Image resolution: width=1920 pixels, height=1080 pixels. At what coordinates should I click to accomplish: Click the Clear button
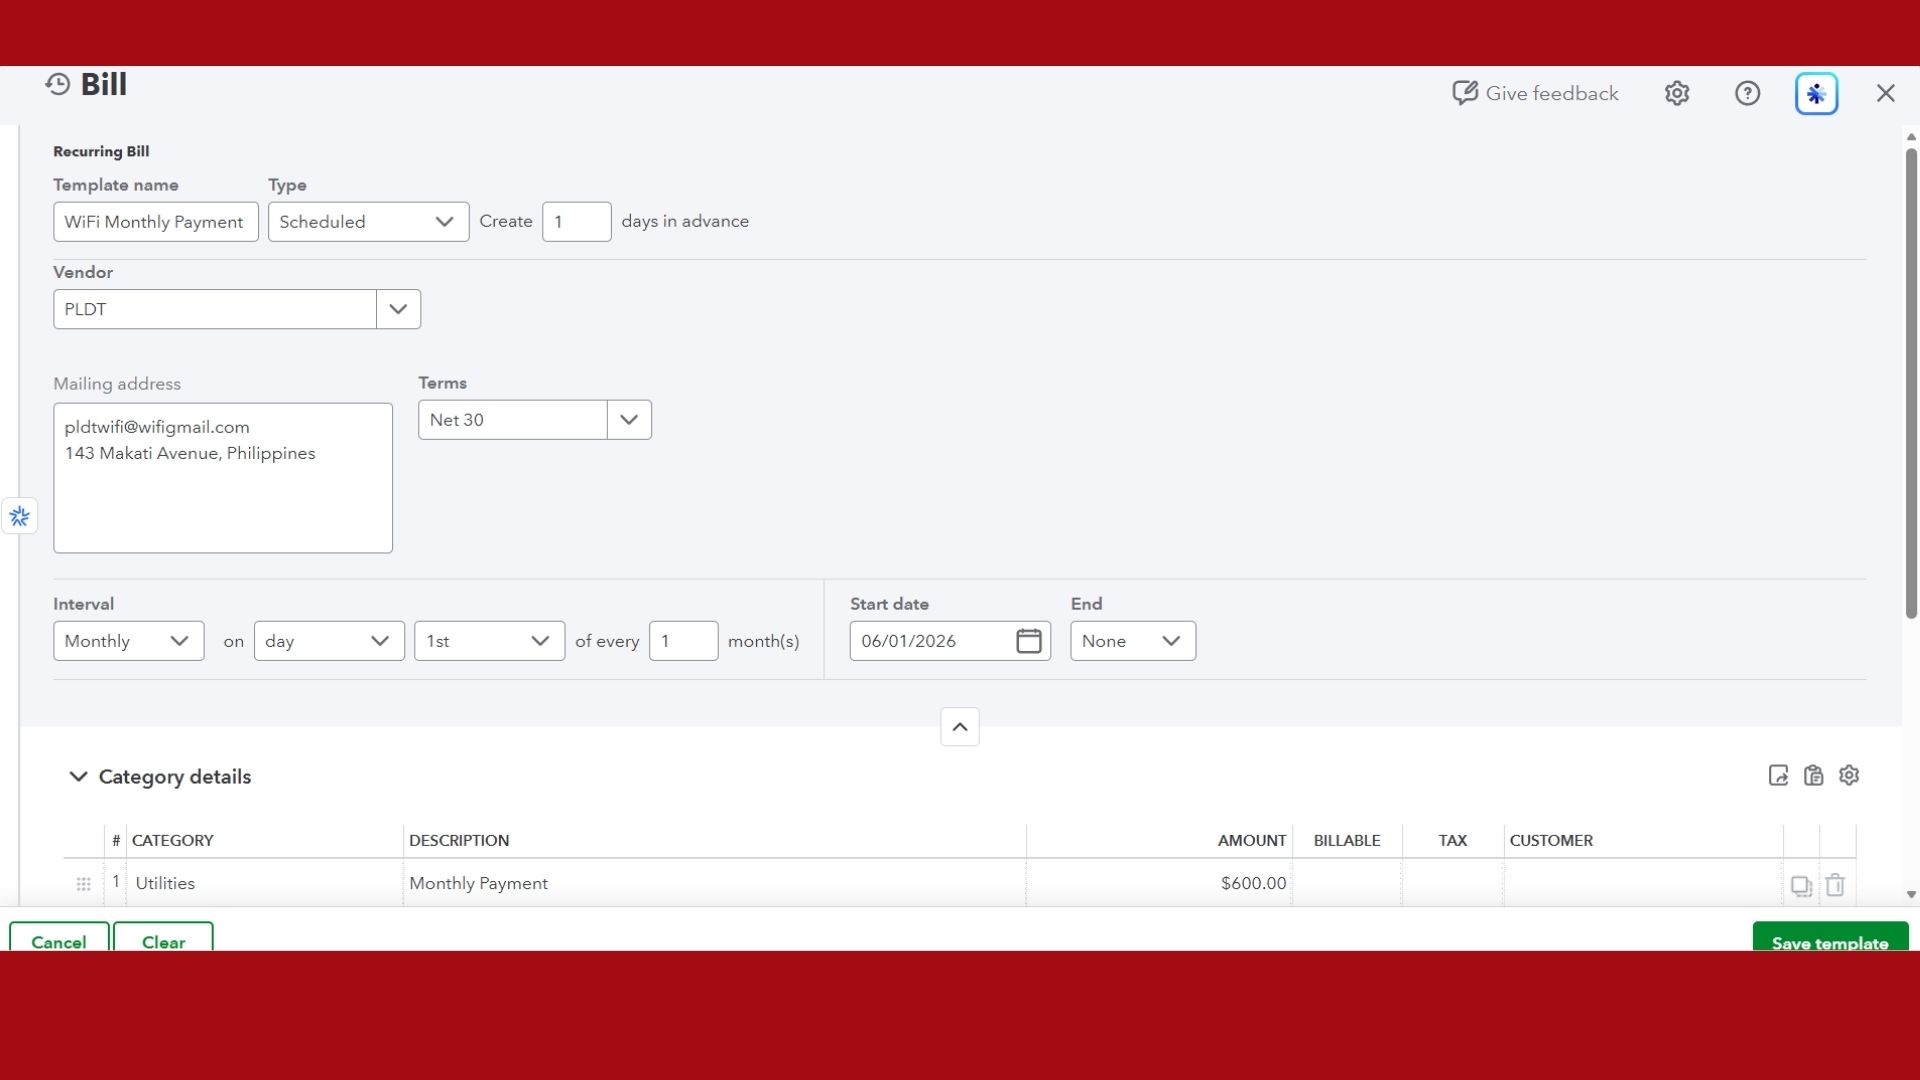pos(163,937)
